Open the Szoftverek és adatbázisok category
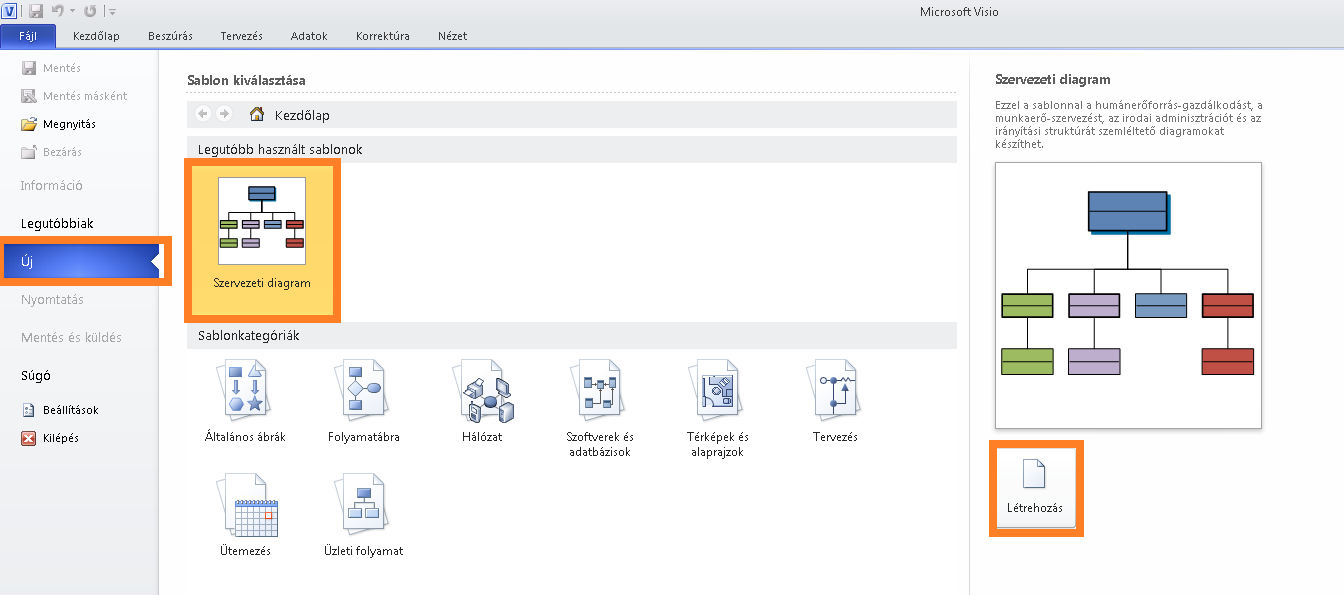The height and width of the screenshot is (595, 1344). [600, 409]
